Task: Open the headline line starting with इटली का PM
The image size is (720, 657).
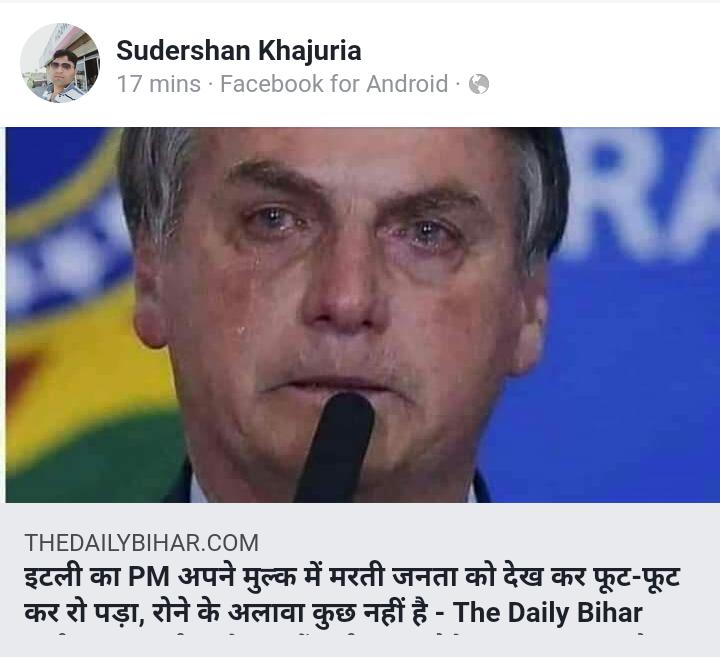Action: [352, 577]
